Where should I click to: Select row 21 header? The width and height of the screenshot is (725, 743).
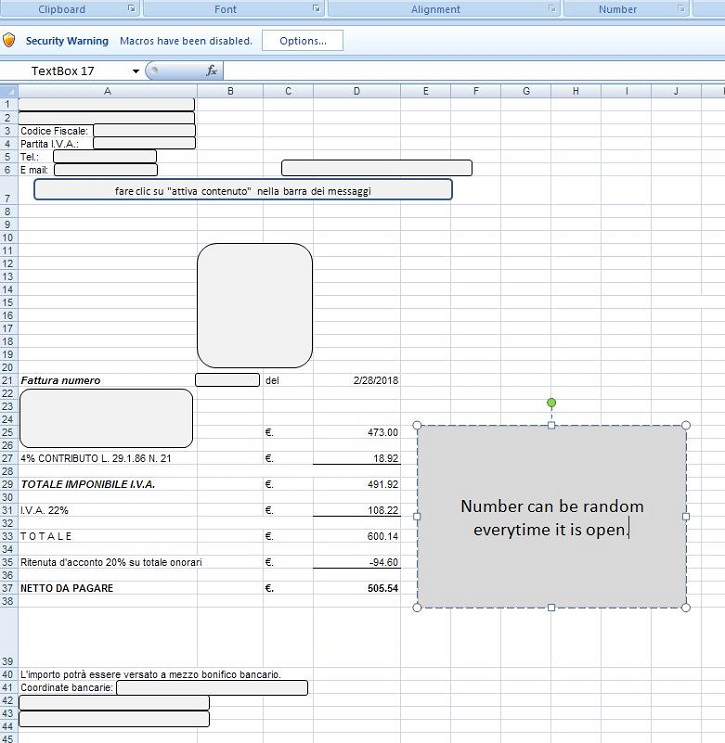(x=9, y=381)
